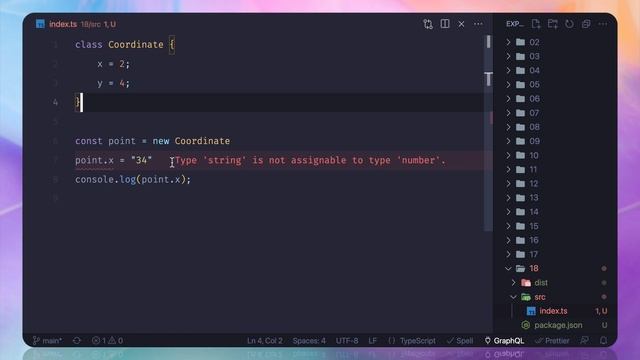Screen dimensions: 640x360
Task: Open package.json in the Explorer tree
Action: click(x=556, y=325)
